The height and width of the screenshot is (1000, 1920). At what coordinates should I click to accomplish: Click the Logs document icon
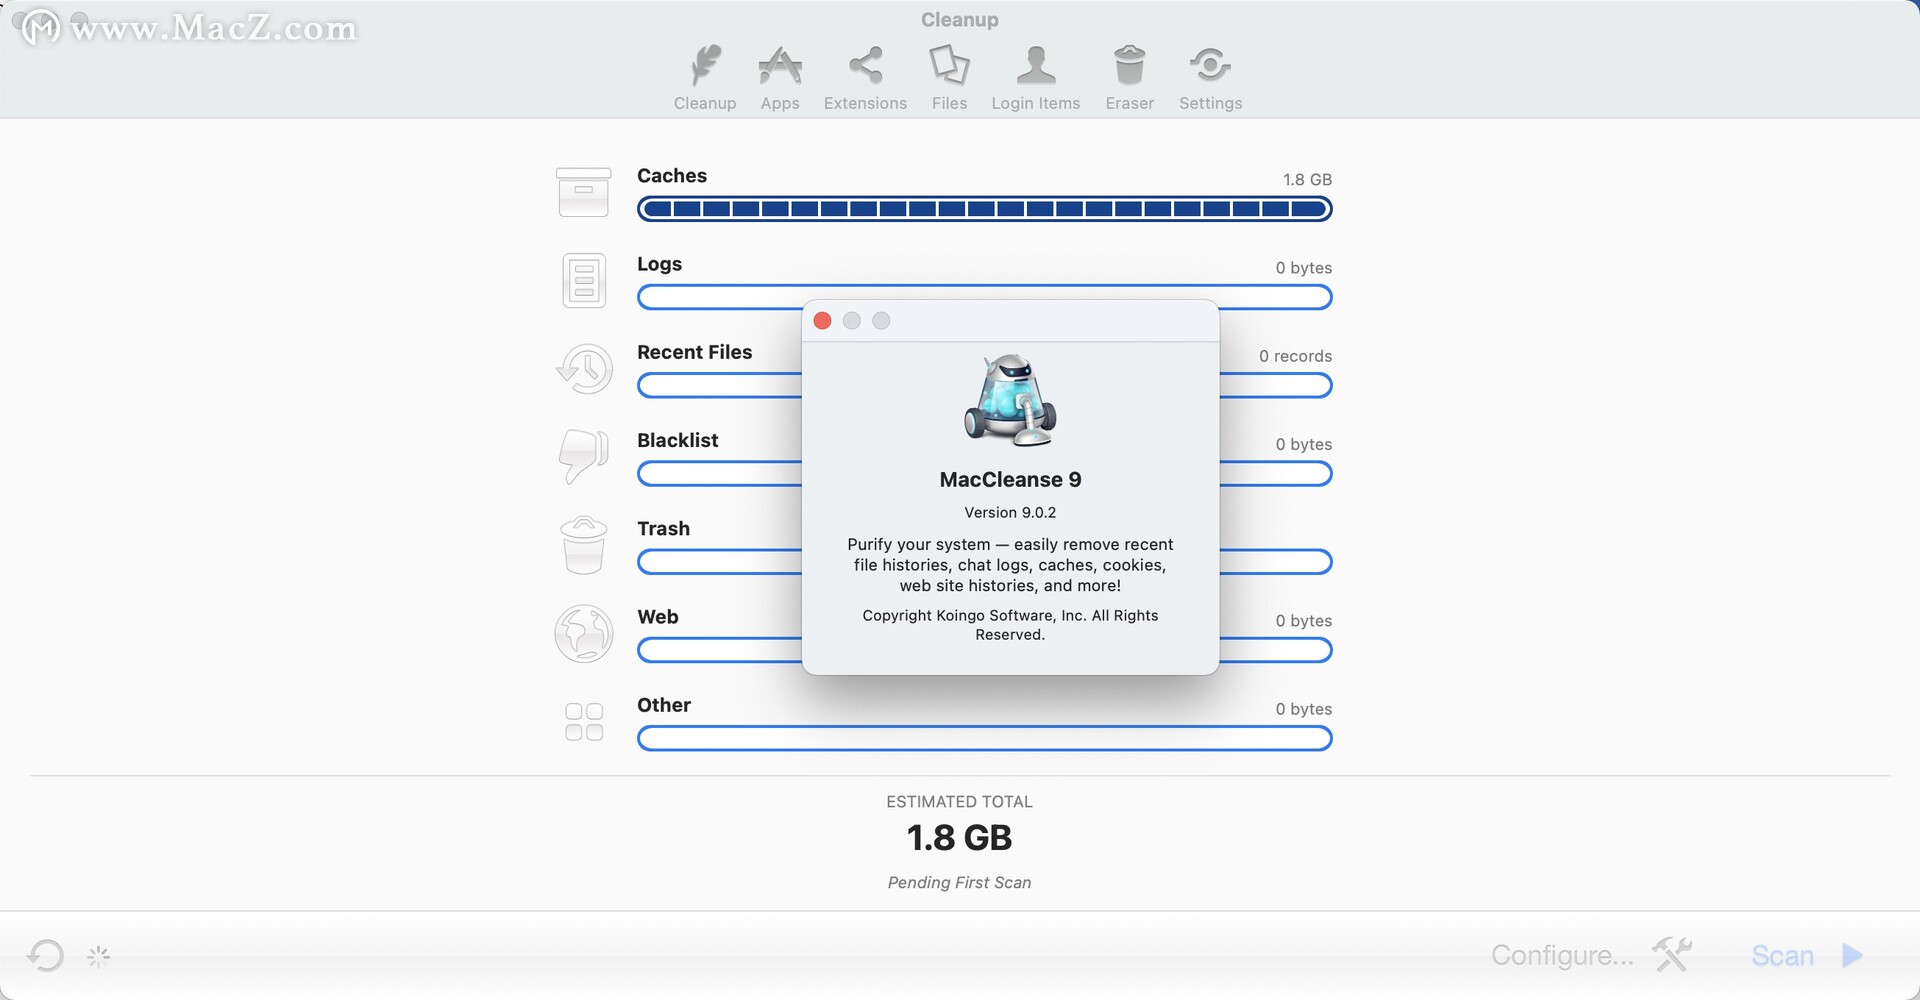point(584,280)
